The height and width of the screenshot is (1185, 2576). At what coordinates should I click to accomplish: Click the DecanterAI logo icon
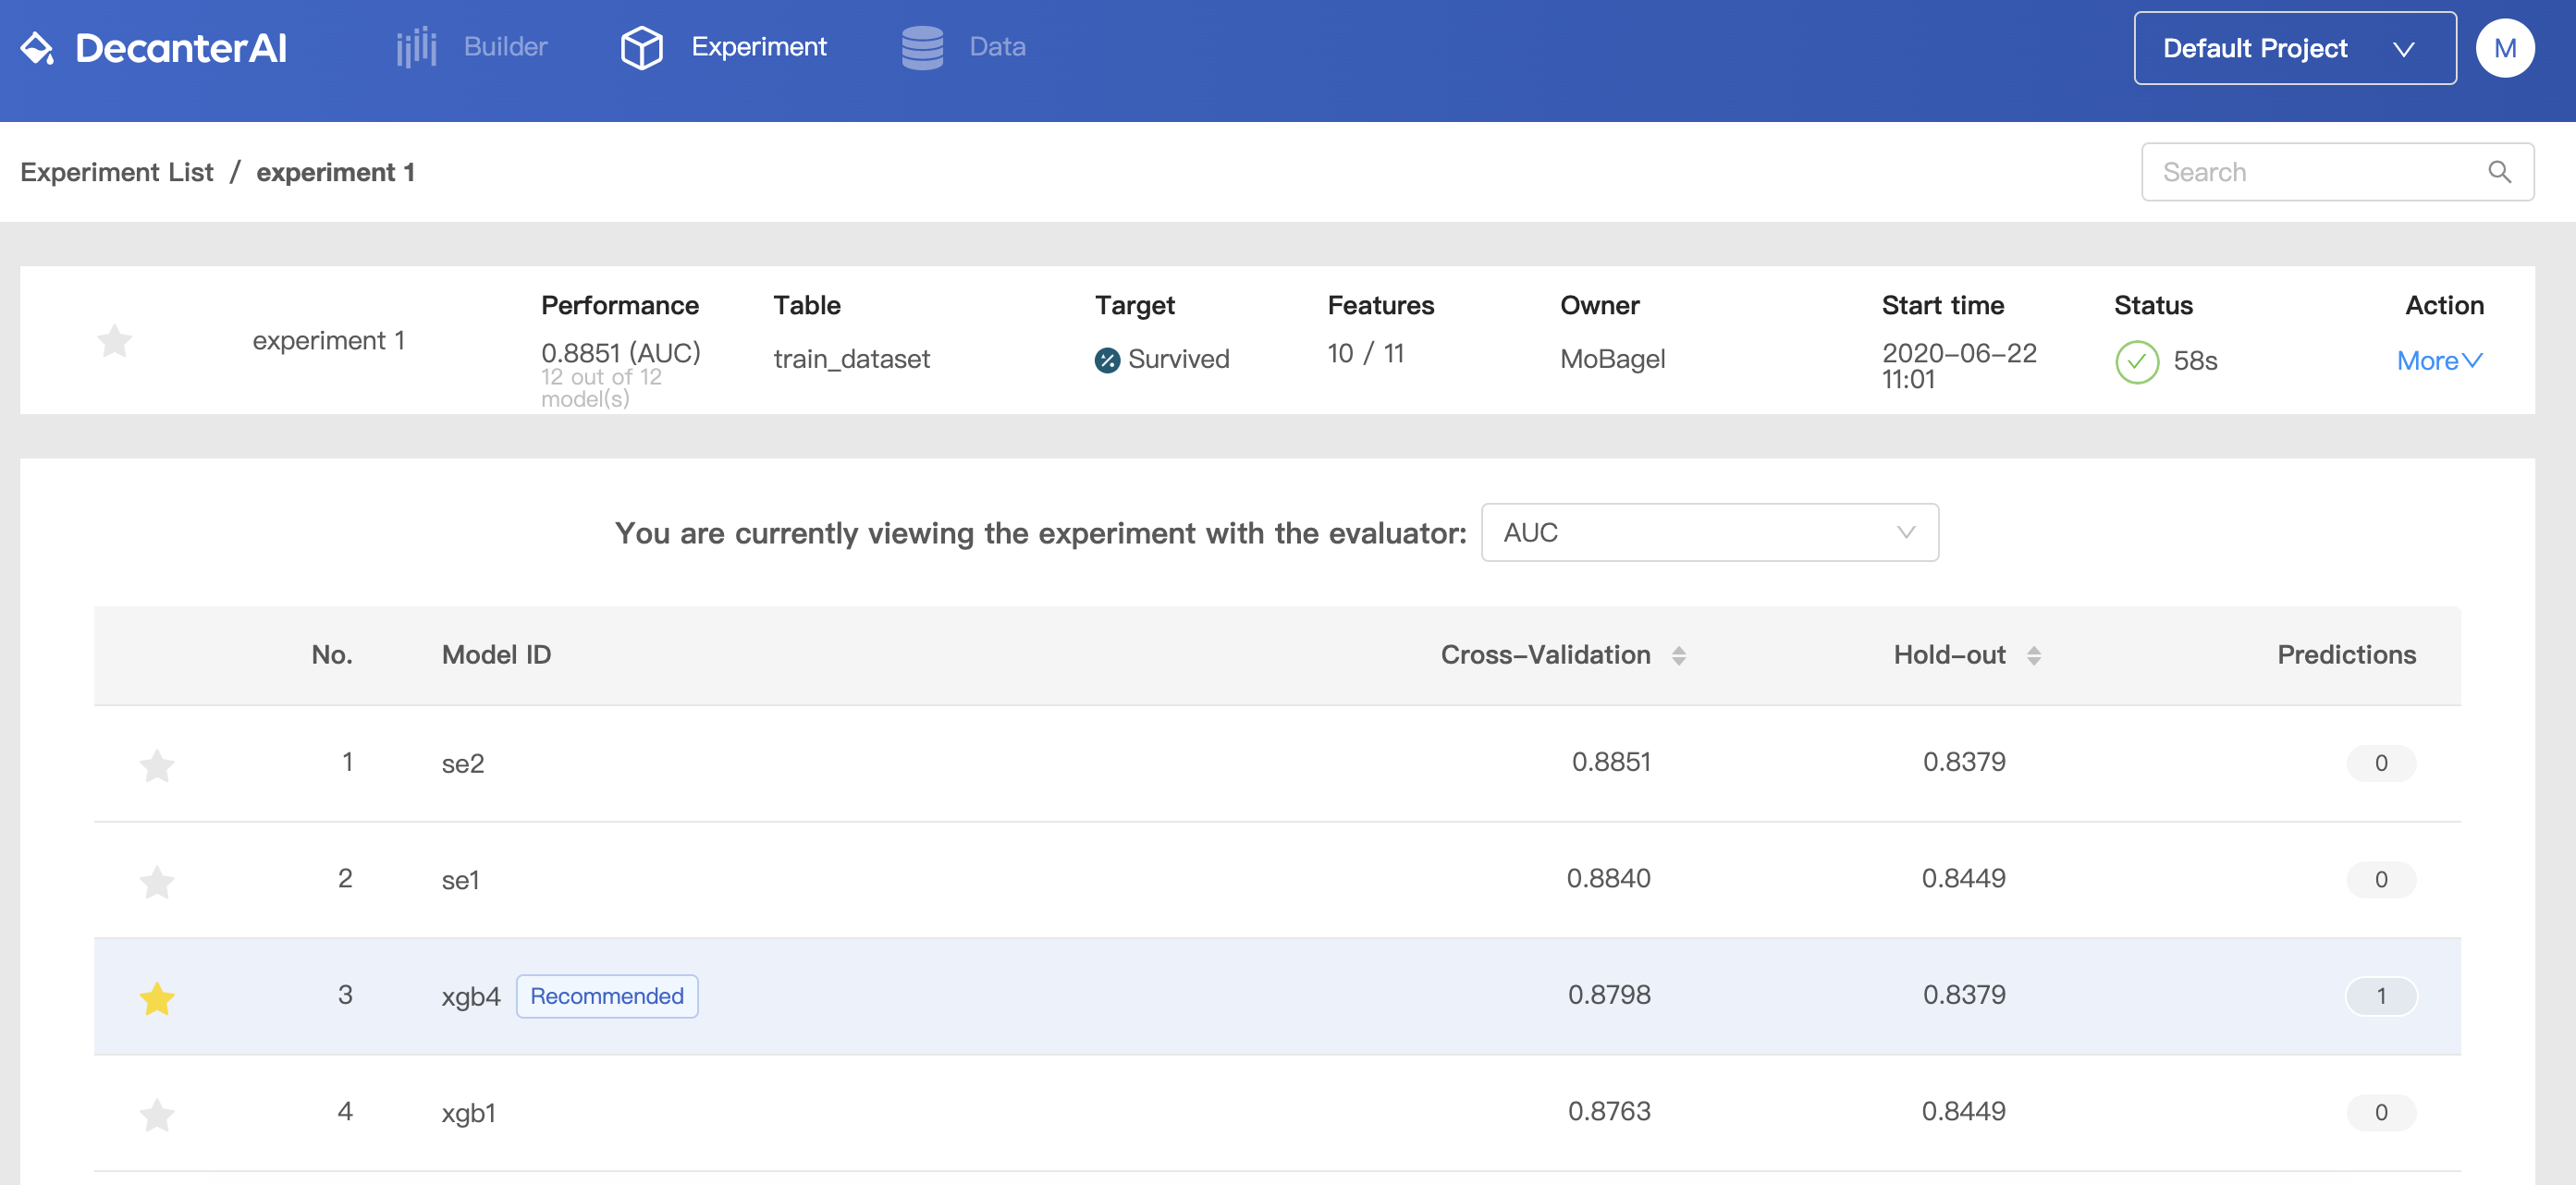[x=38, y=48]
